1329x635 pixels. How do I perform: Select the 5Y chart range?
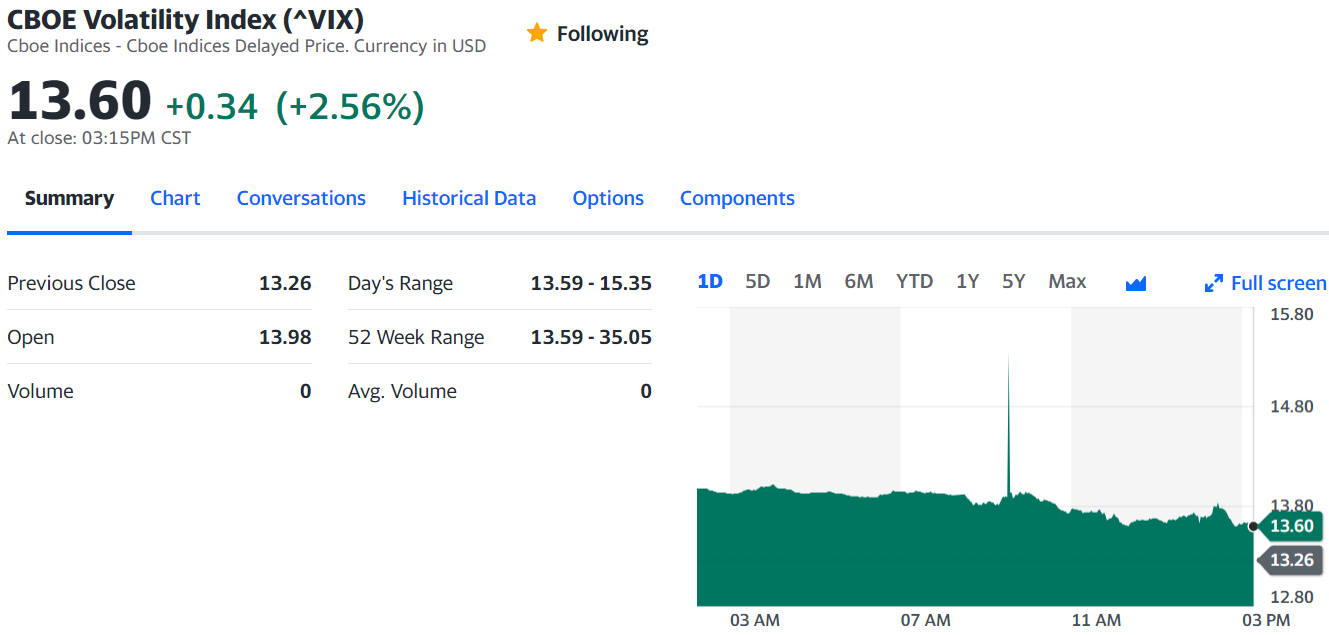pos(1014,281)
